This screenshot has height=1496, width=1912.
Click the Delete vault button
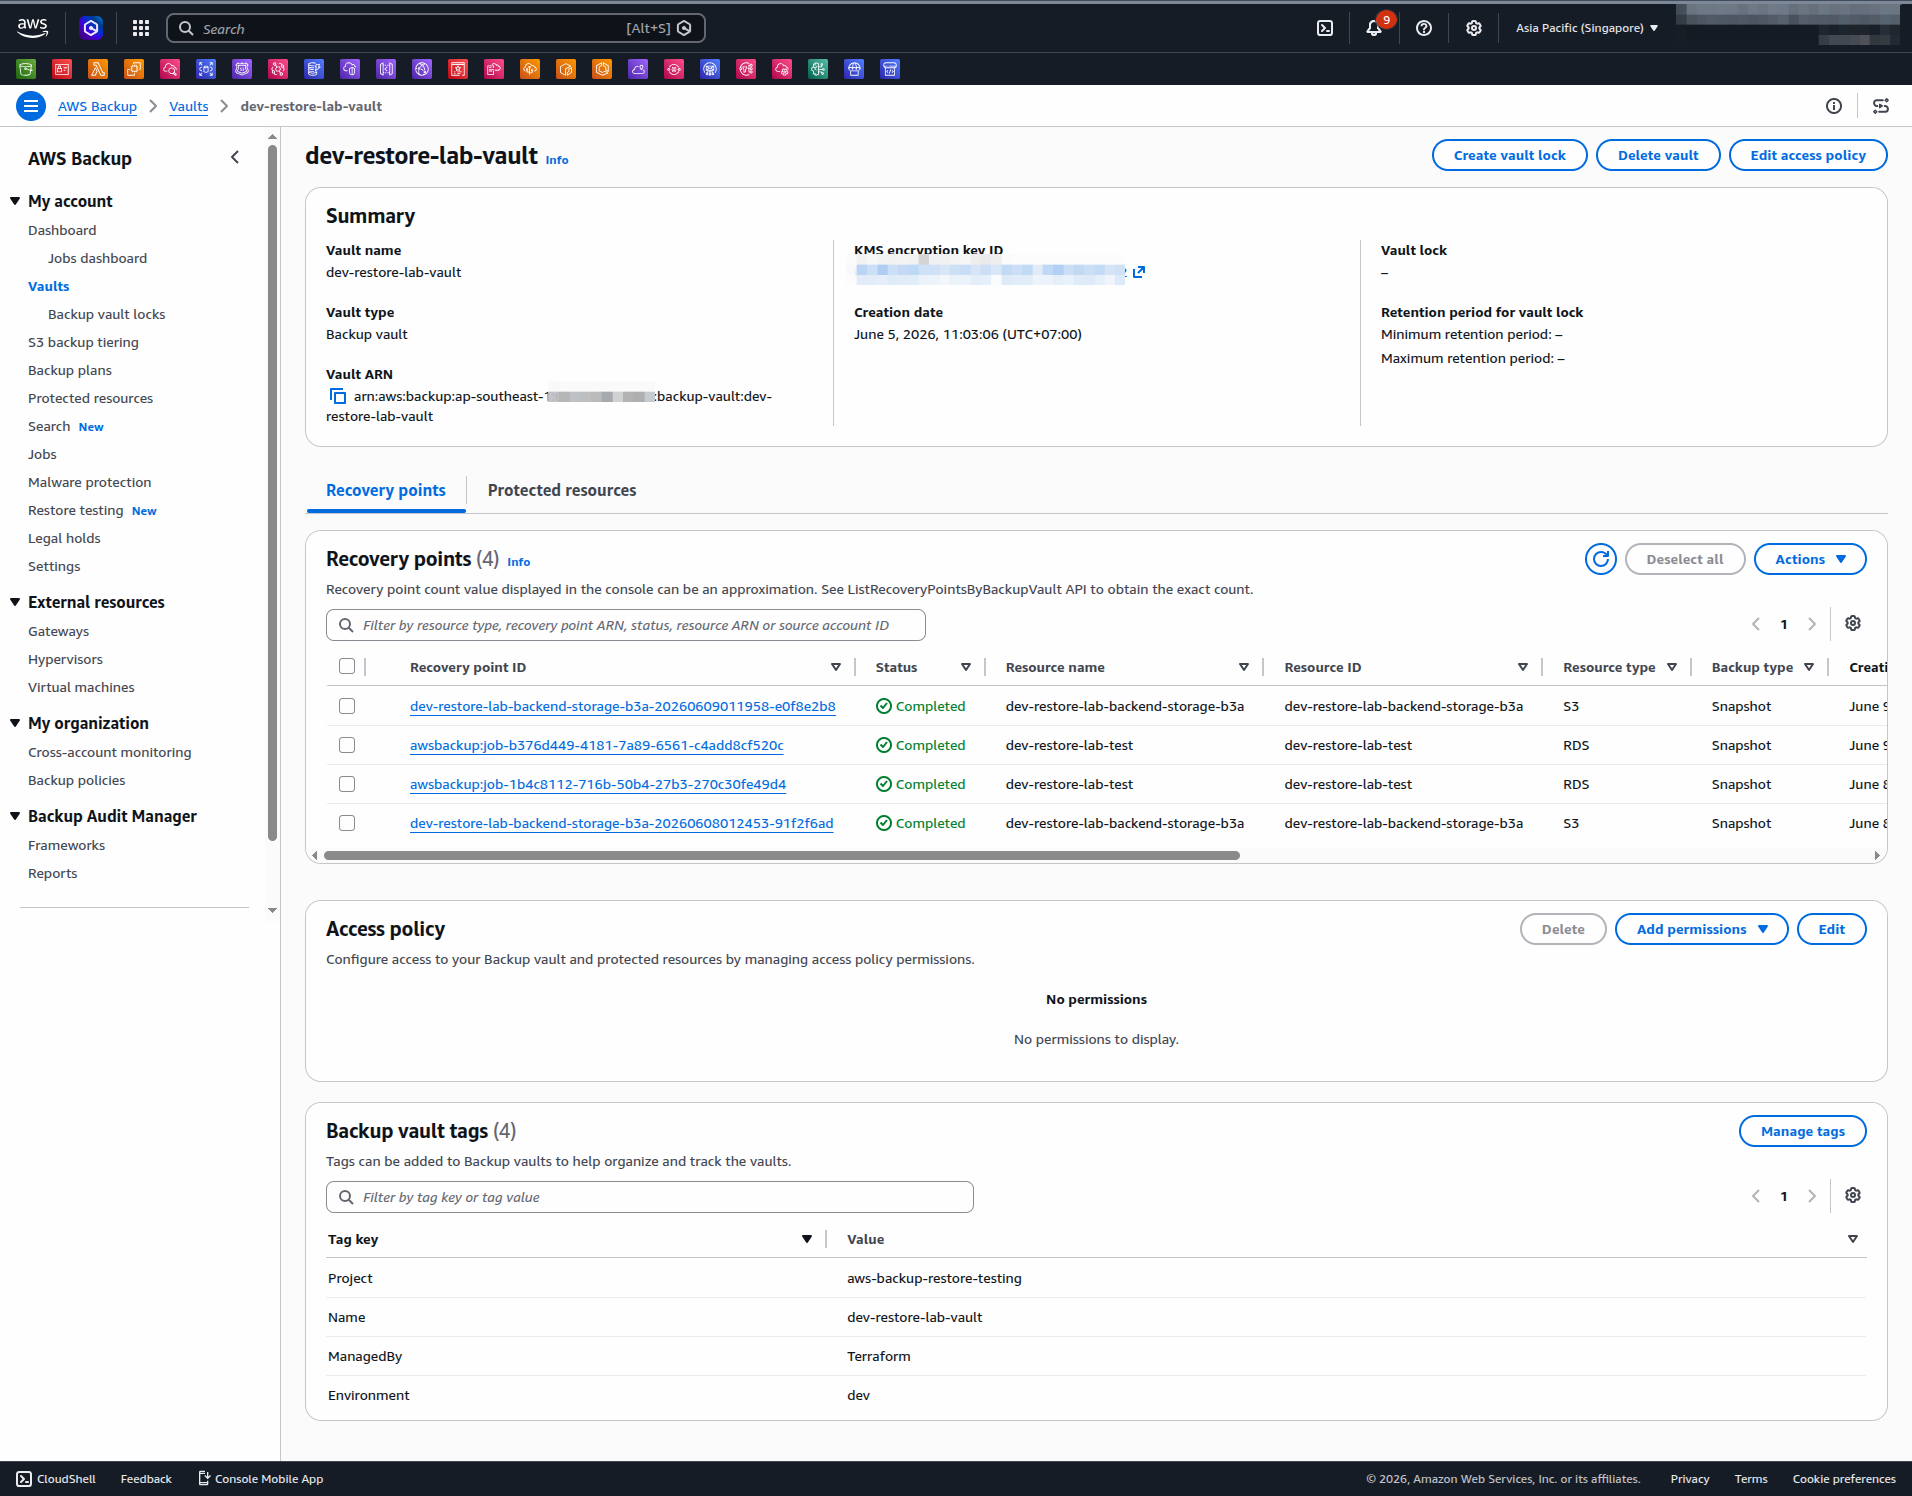click(x=1658, y=155)
